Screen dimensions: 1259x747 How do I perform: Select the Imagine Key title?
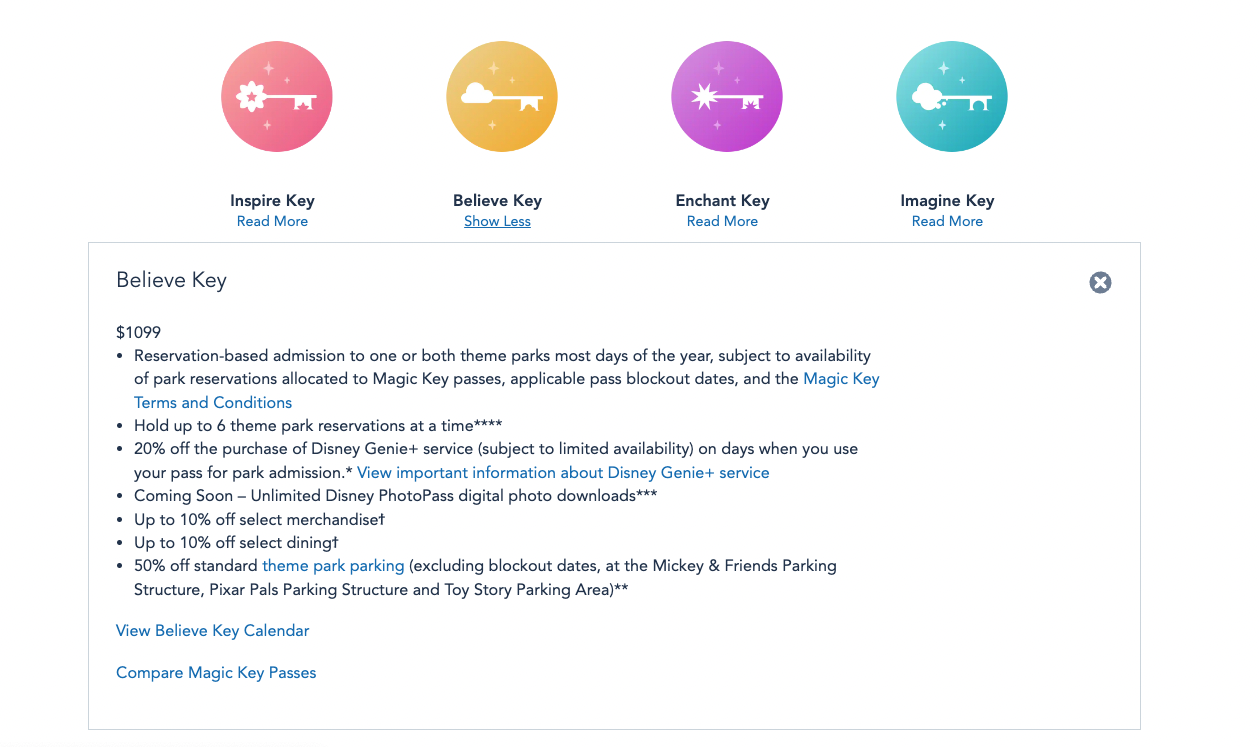947,201
